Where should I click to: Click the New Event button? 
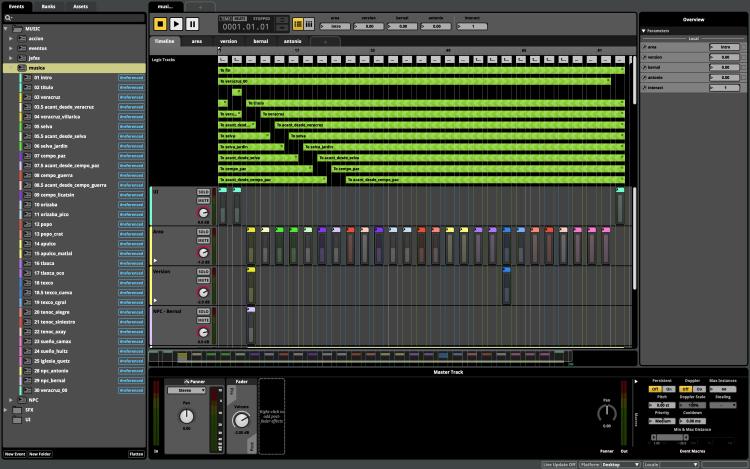pyautogui.click(x=14, y=453)
